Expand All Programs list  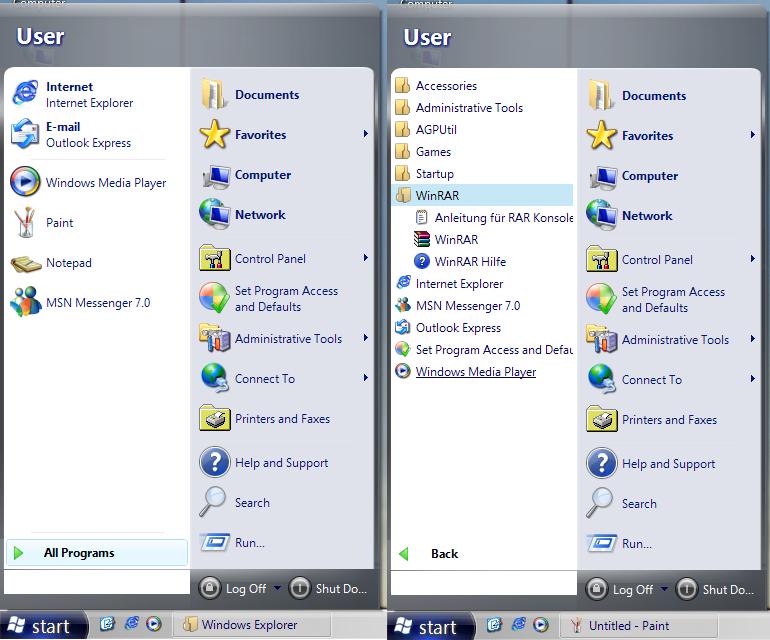click(x=79, y=553)
